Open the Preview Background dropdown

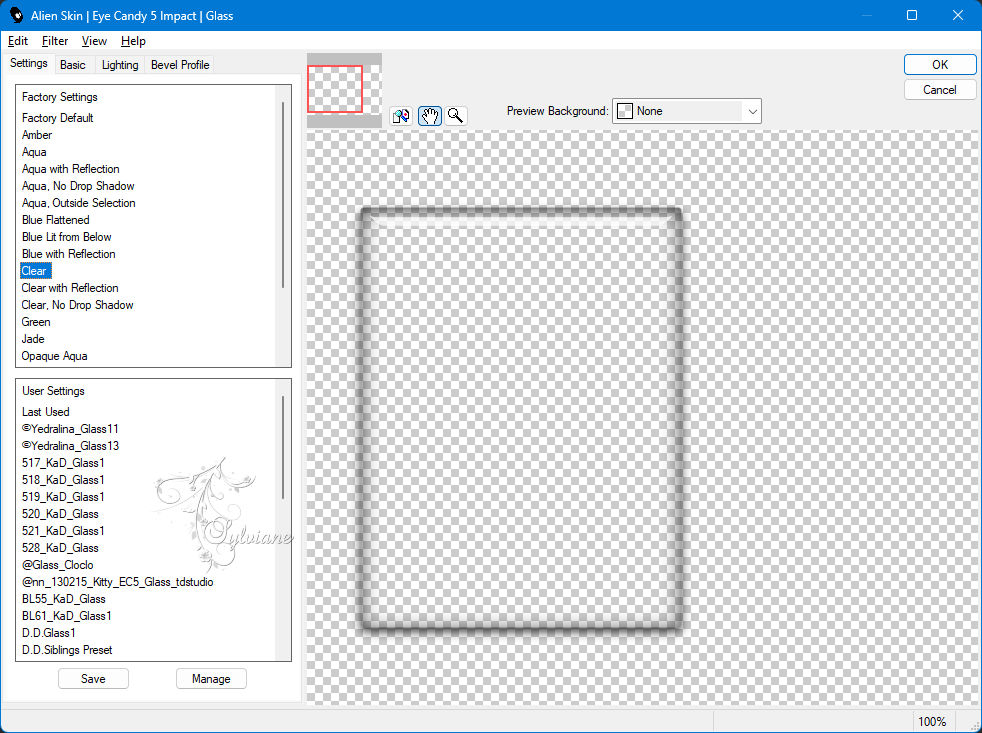click(x=686, y=111)
